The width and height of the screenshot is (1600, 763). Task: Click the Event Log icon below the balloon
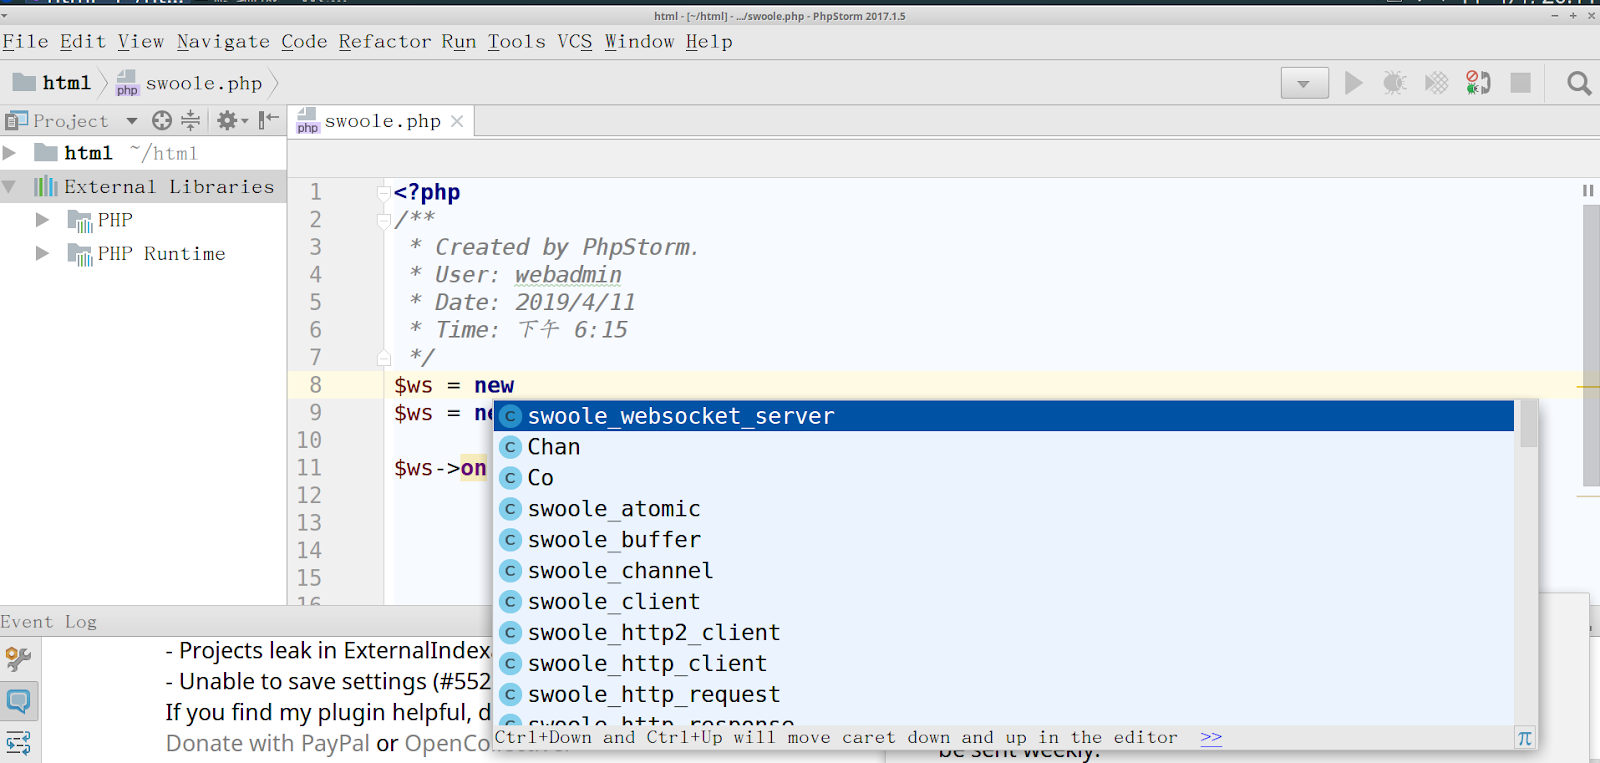(19, 743)
